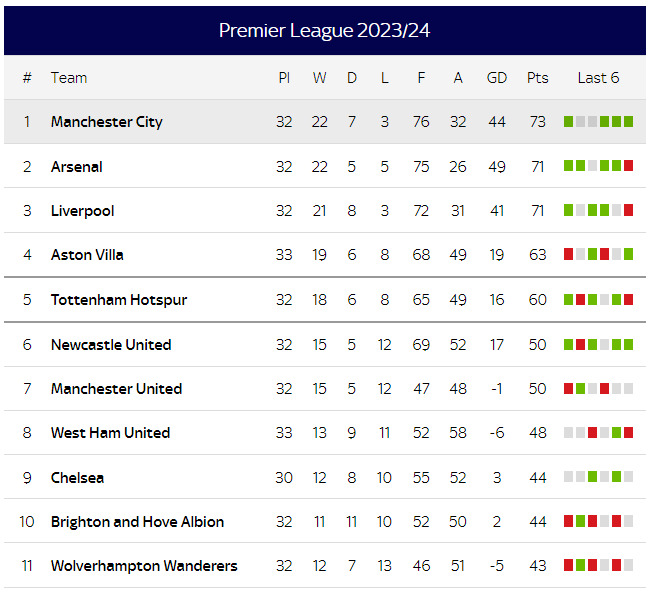Screen dimensions: 652x595
Task: Click the red loss square in Liverpool's form
Action: tap(628, 210)
